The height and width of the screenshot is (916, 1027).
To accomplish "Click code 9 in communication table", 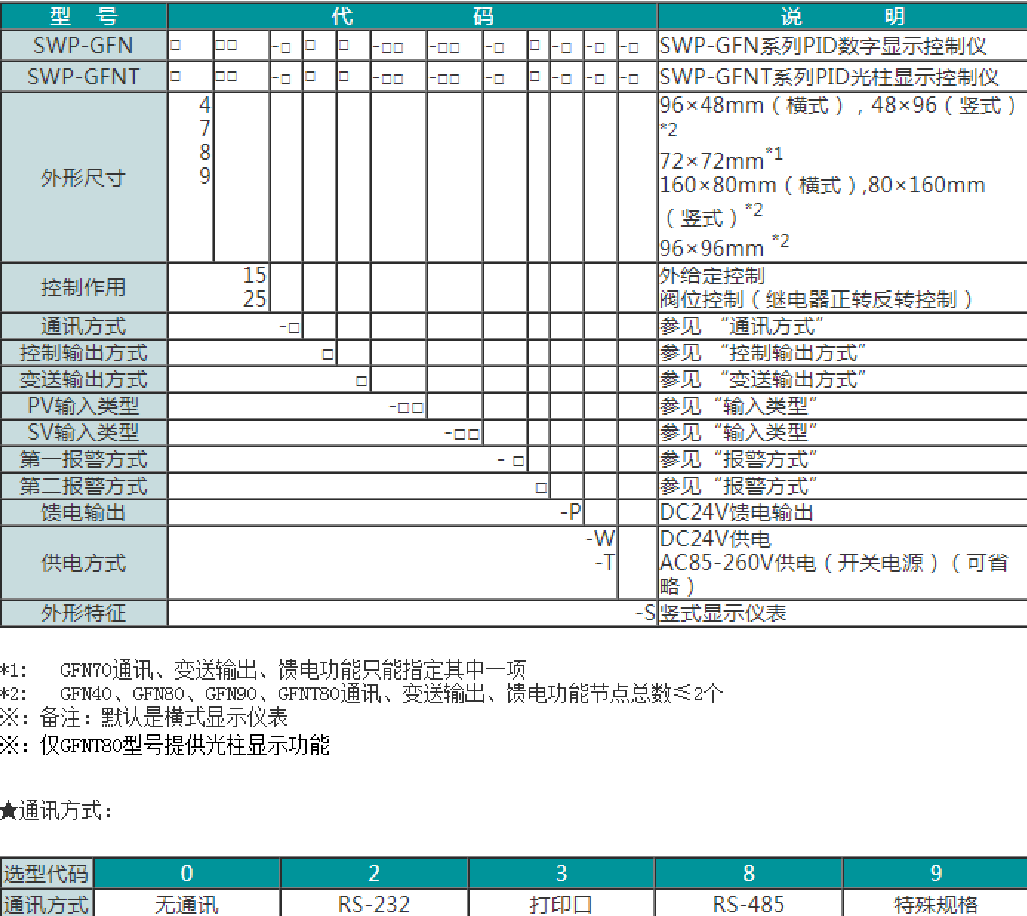I will (935, 873).
